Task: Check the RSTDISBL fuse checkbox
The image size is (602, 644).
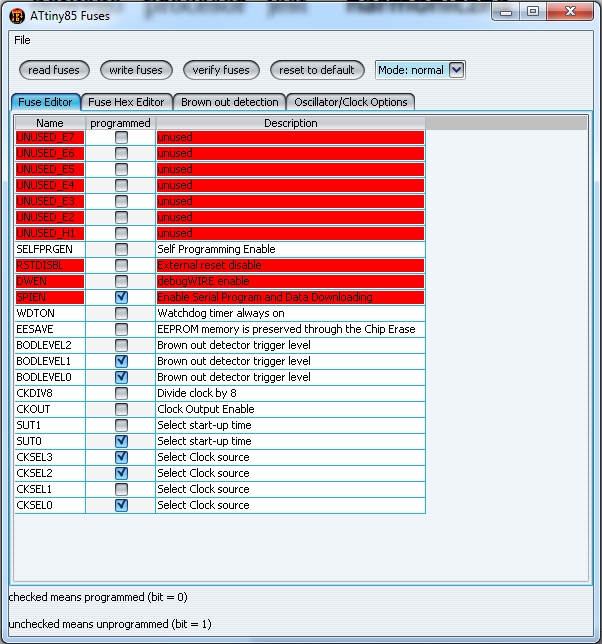Action: pos(121,265)
